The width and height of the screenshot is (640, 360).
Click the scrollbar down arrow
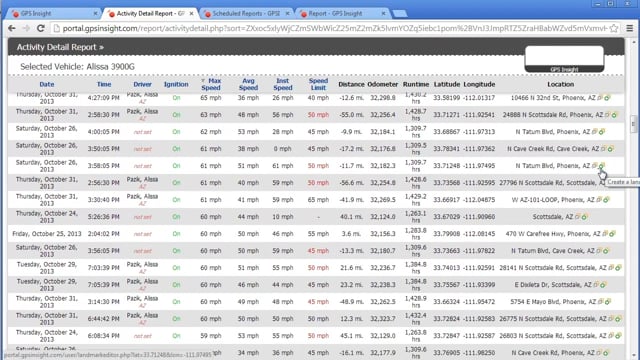pos(633,355)
